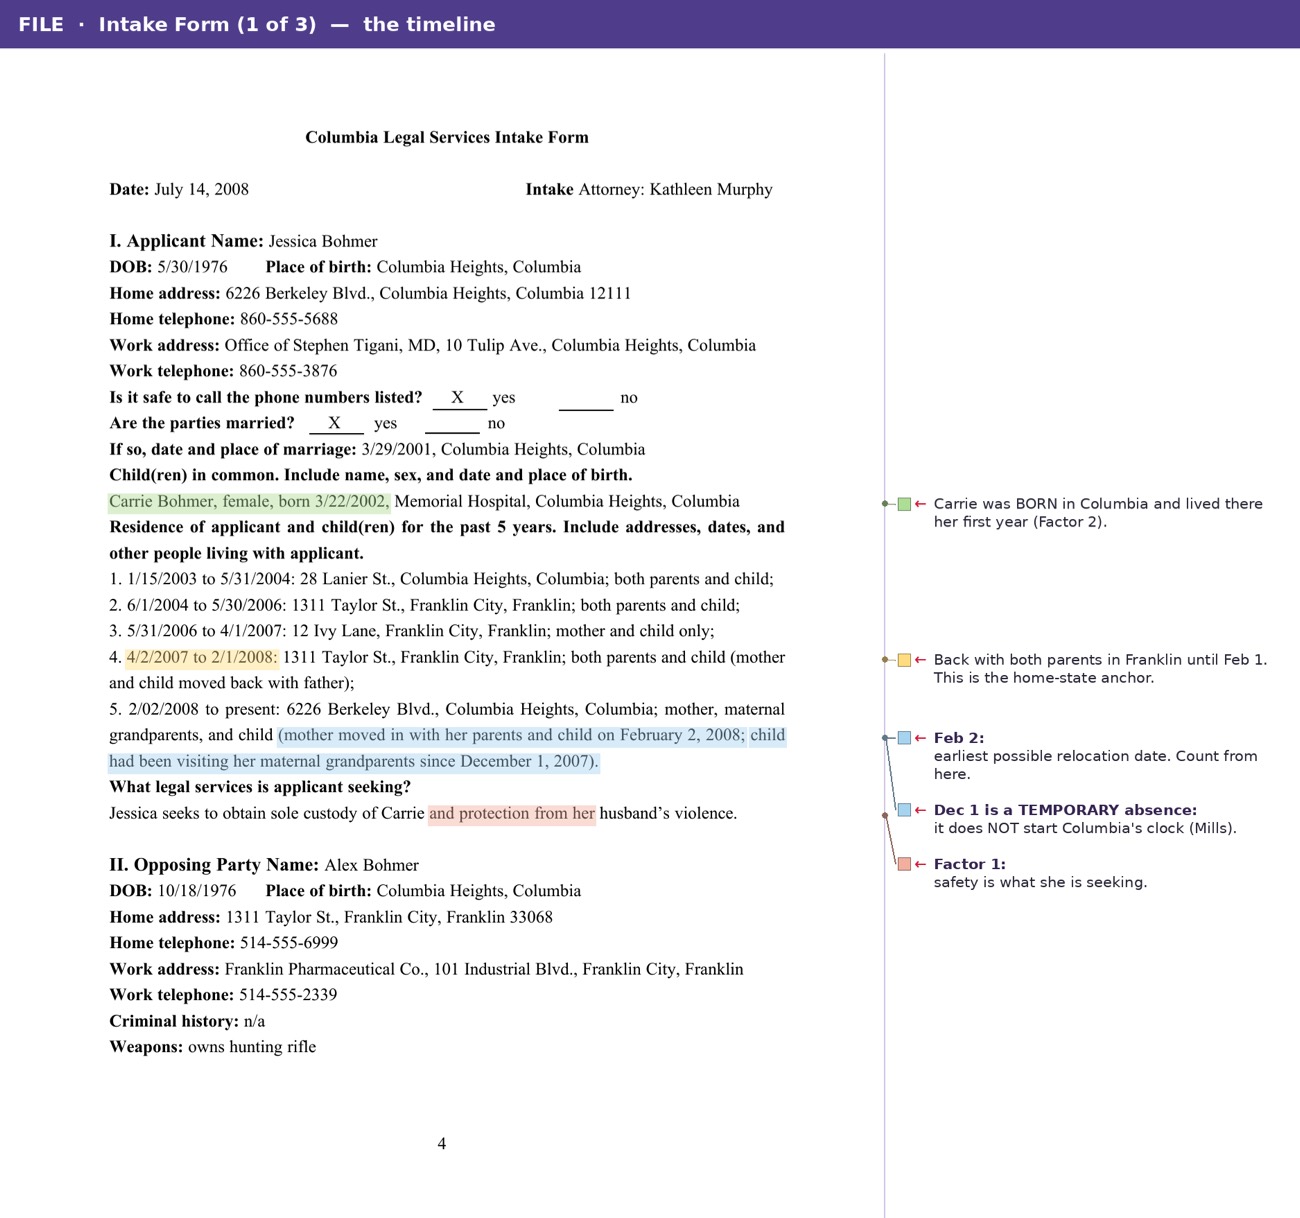Click the title 'Columbia Legal Services Intake Form'
This screenshot has width=1300, height=1218.
click(x=447, y=137)
